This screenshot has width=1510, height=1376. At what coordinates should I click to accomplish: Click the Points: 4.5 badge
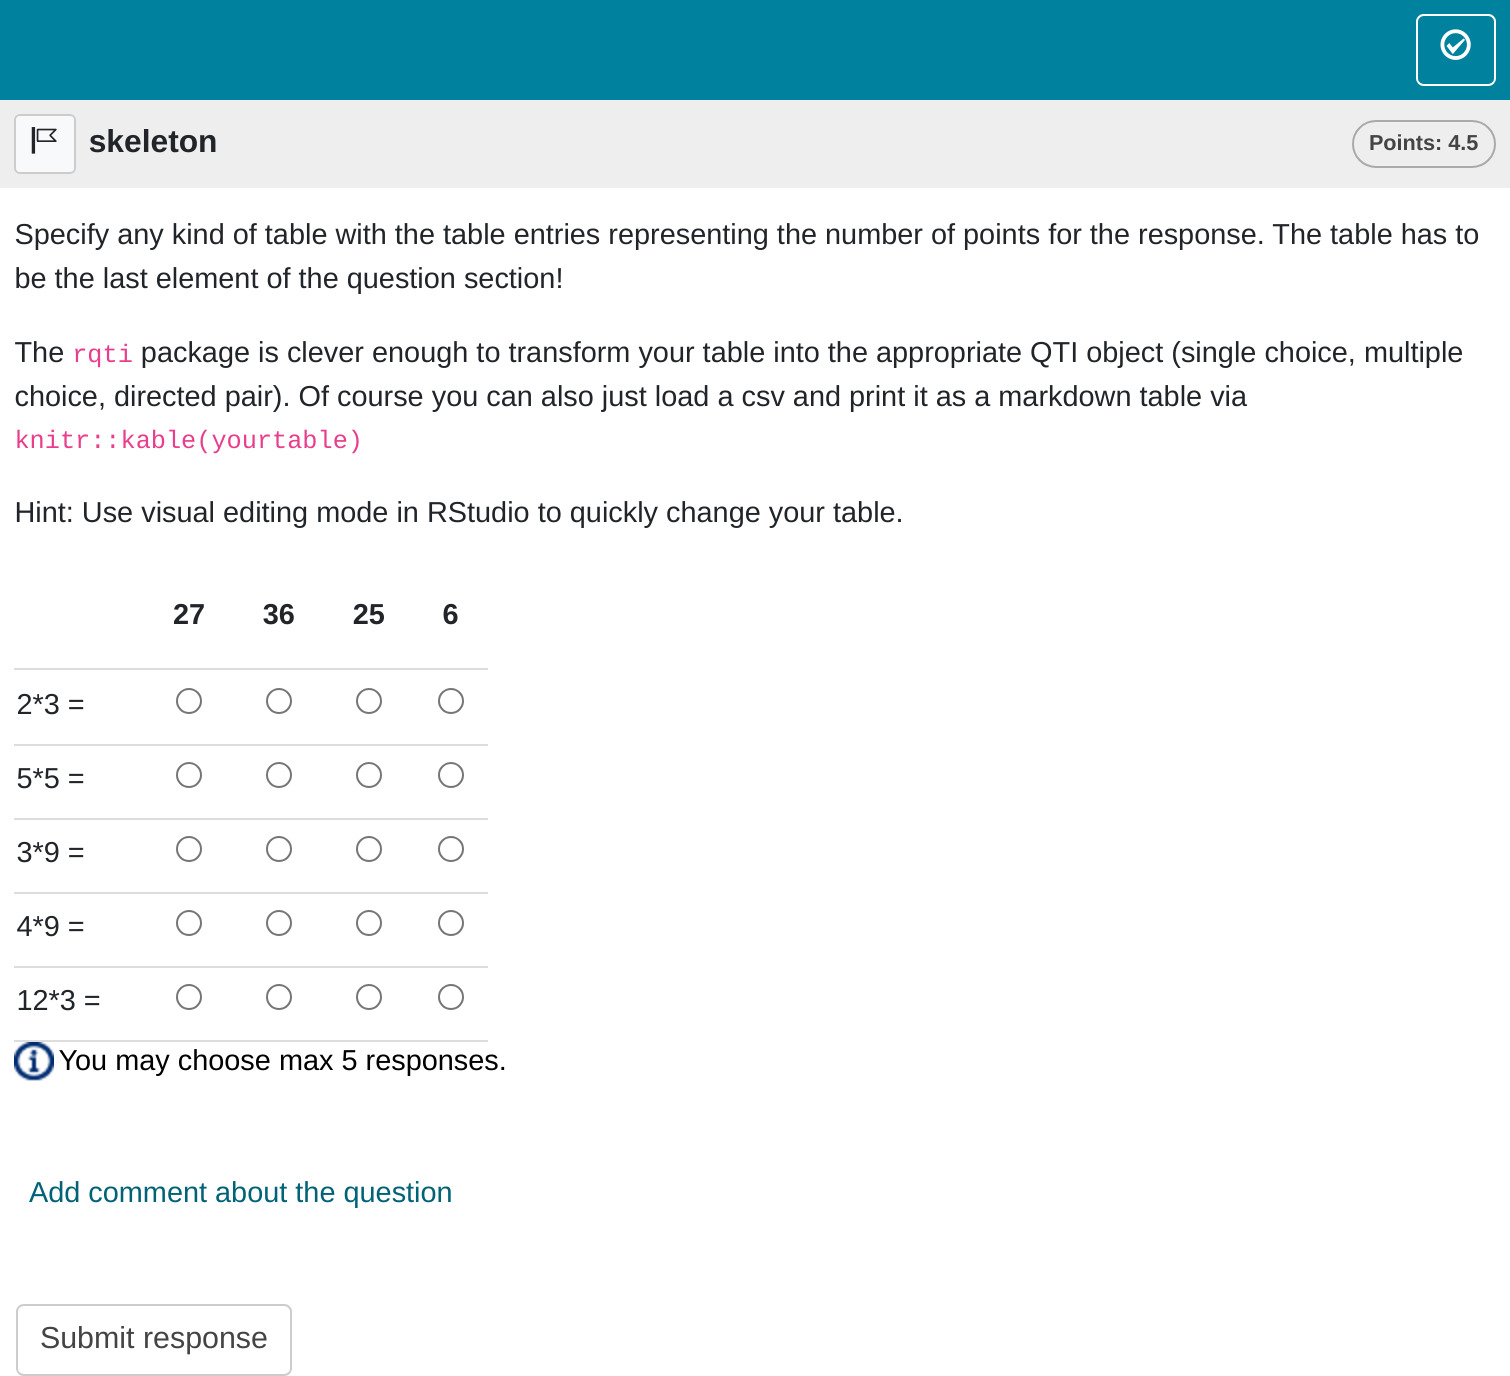pyautogui.click(x=1423, y=143)
